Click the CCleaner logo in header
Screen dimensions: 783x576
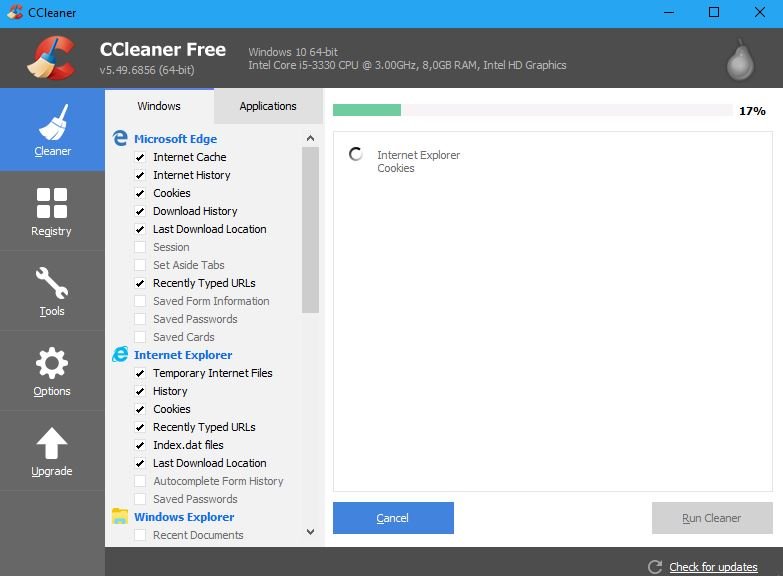(x=51, y=58)
